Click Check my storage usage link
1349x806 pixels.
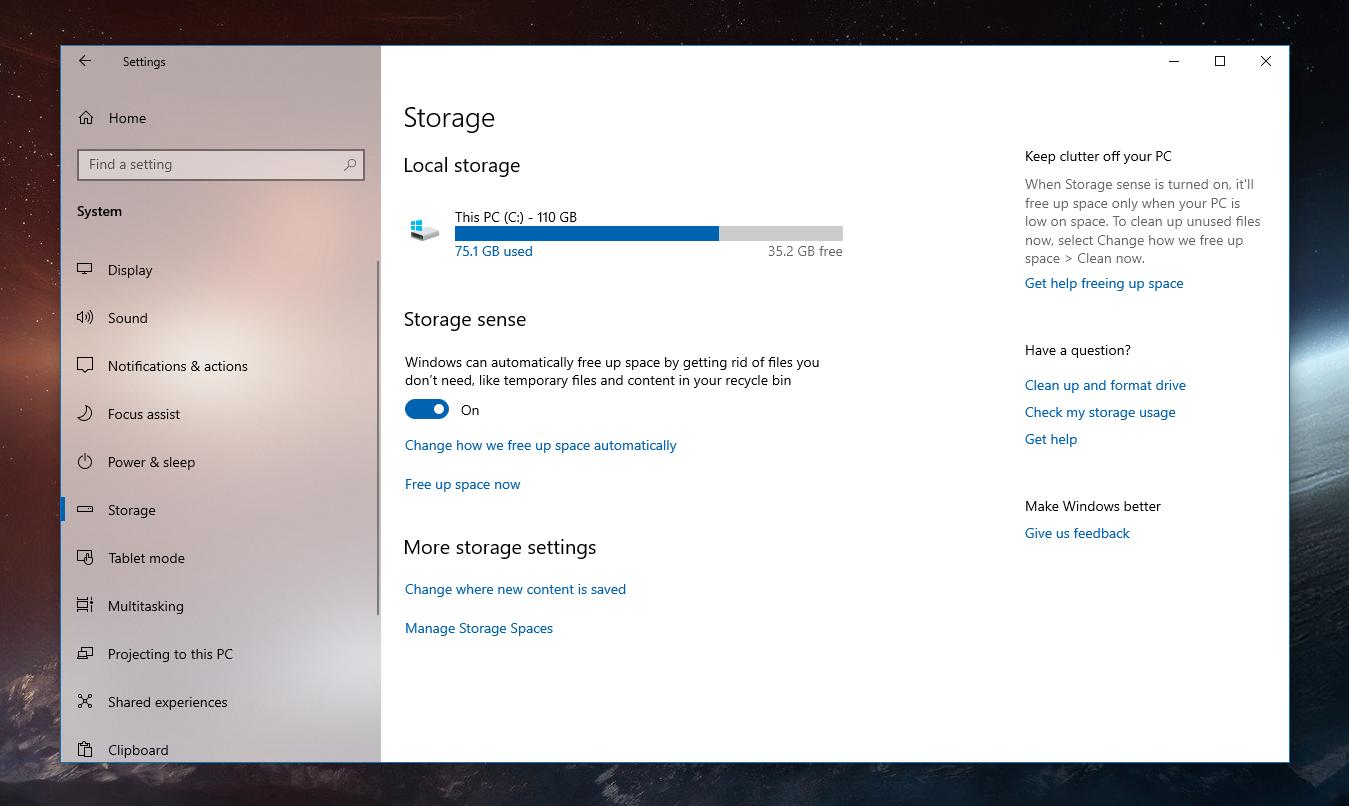[x=1100, y=412]
